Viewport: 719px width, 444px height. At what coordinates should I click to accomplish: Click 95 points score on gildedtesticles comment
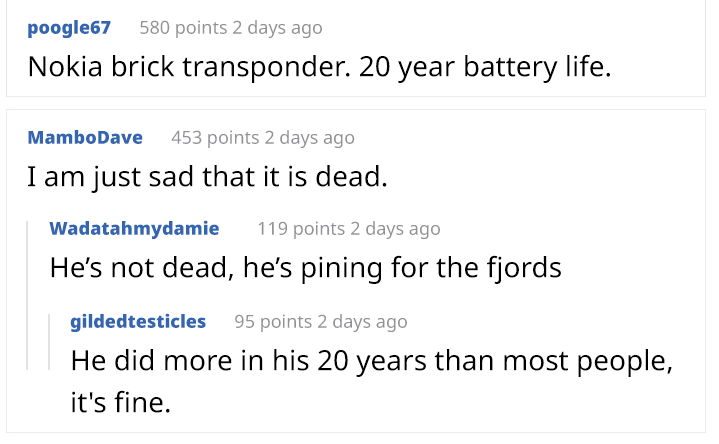273,322
